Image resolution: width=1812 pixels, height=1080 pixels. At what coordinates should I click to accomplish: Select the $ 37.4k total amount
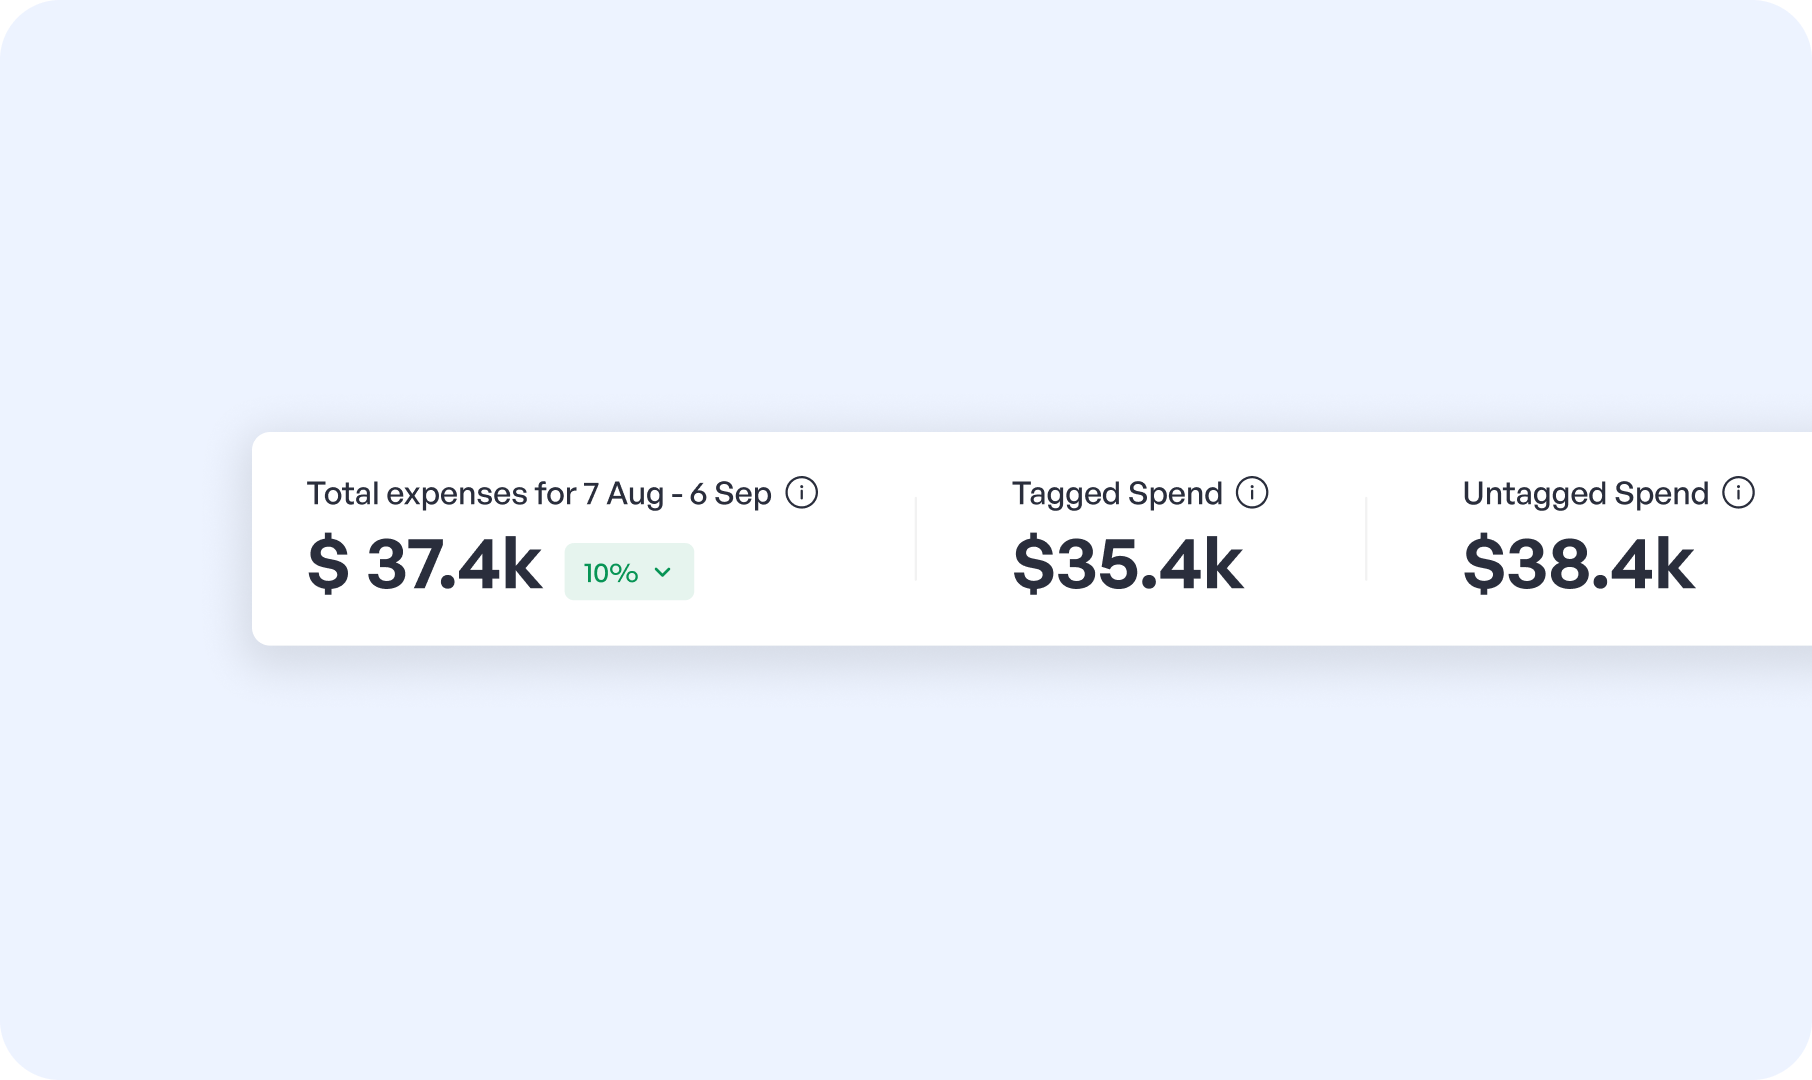coord(424,566)
